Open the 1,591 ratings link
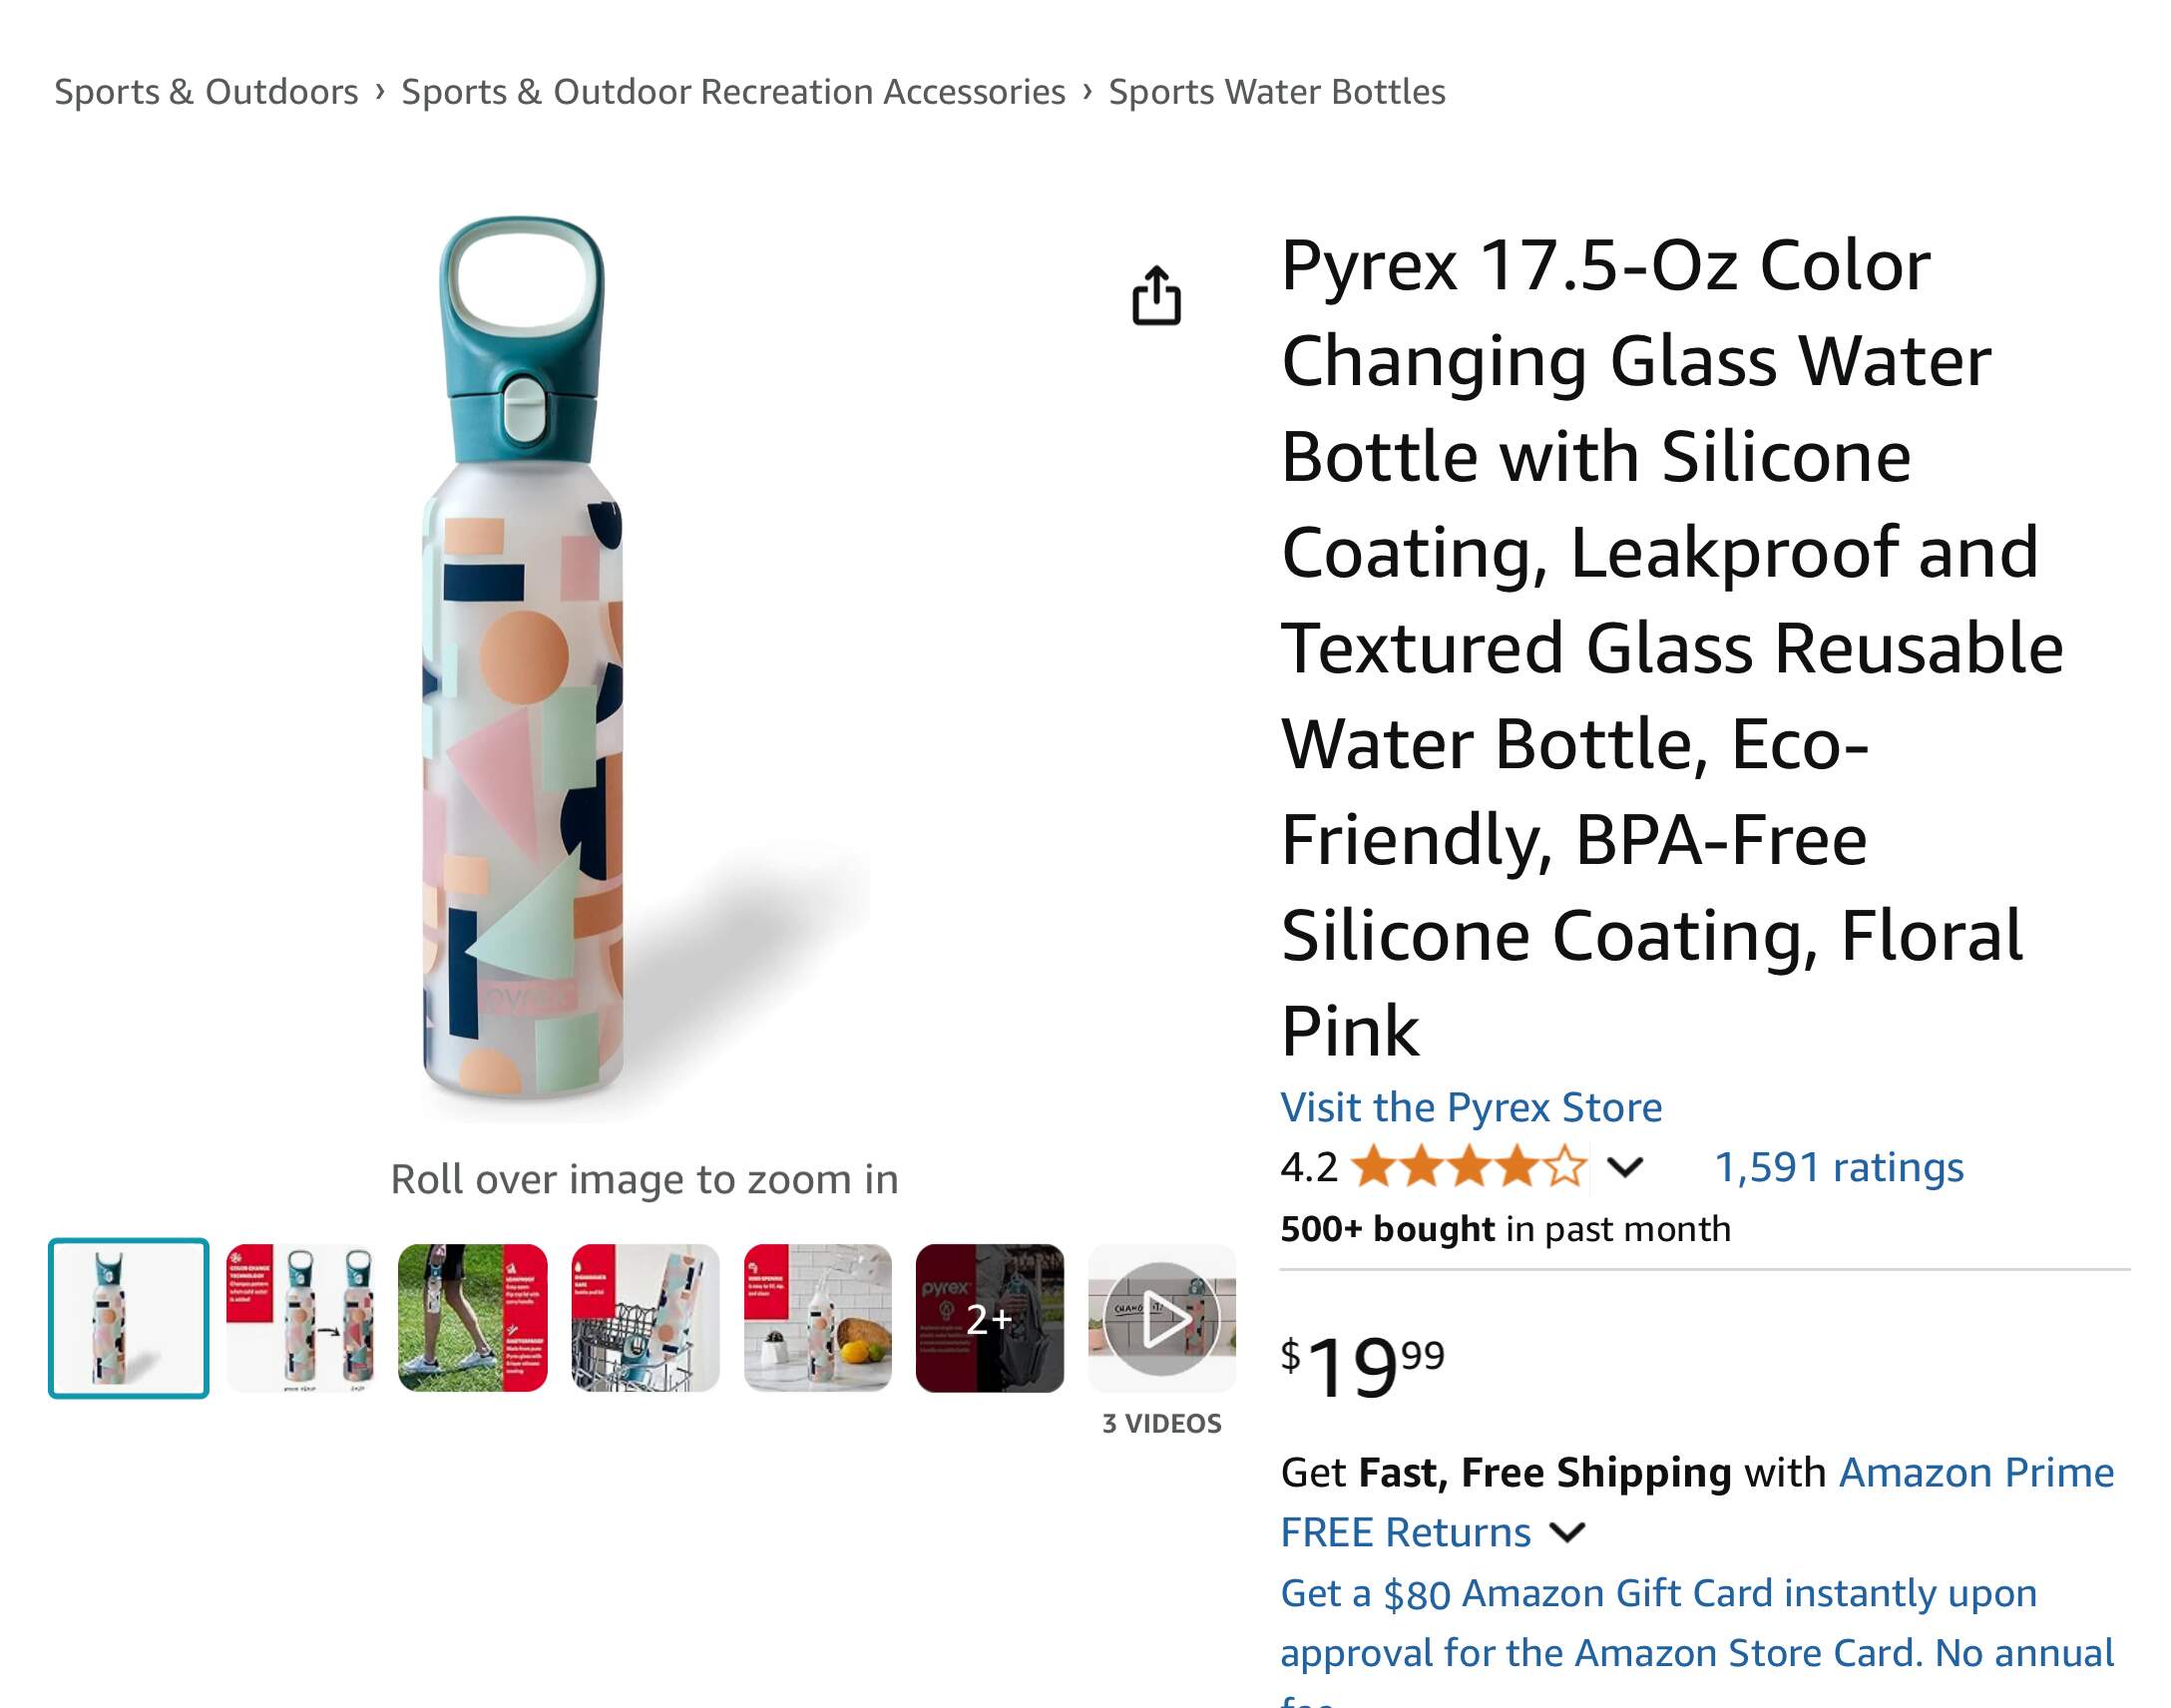Image resolution: width=2171 pixels, height=1708 pixels. coord(1838,1167)
